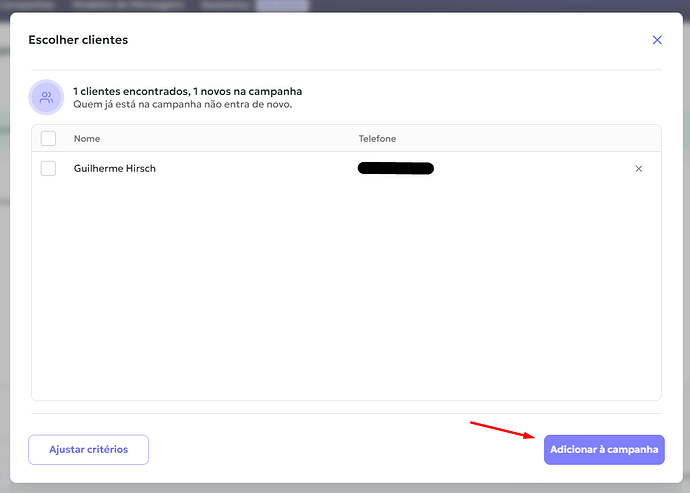Screen dimensions: 690x493
Task: Open Ajustar critérios
Action: [88, 449]
